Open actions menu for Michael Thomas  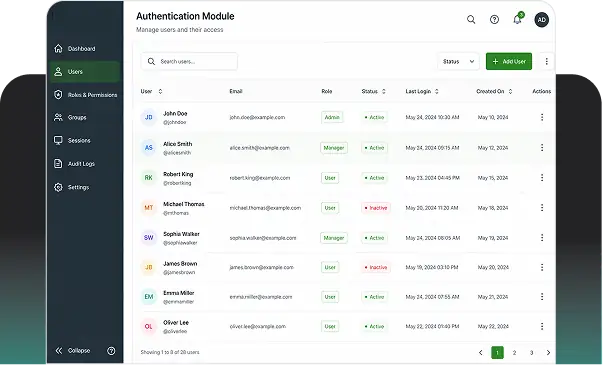coord(542,208)
